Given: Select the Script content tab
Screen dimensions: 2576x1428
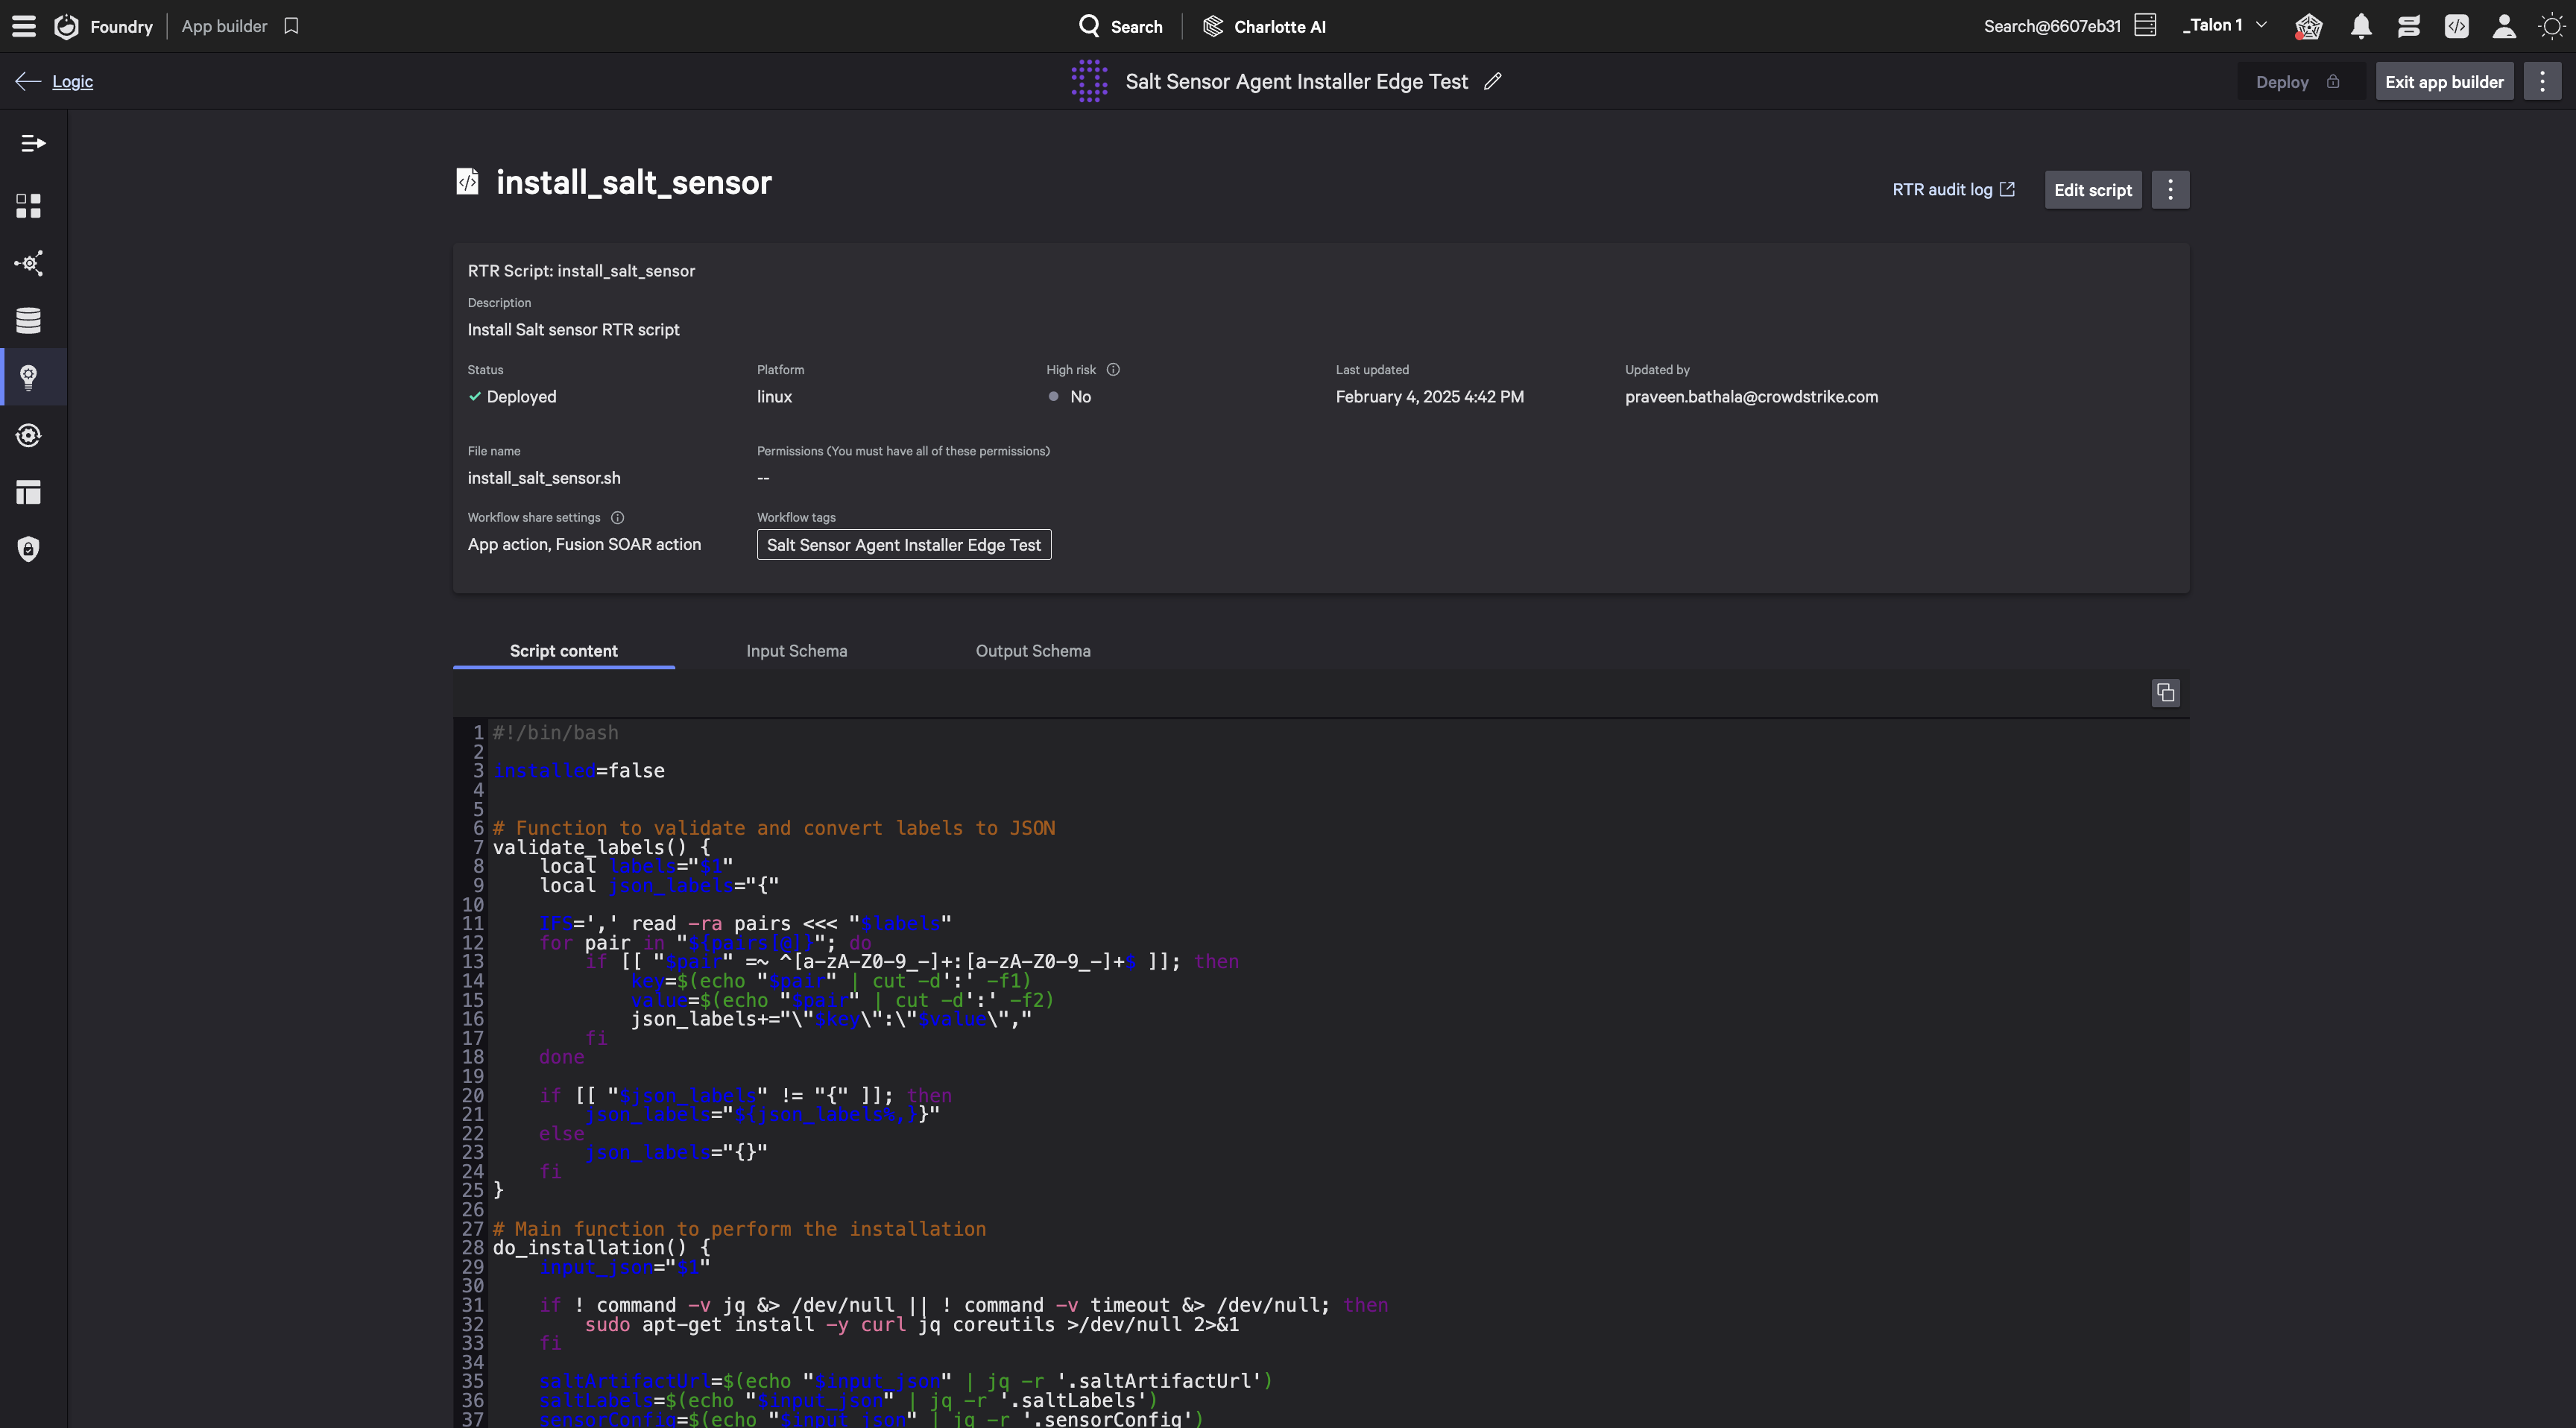Looking at the screenshot, I should coord(564,651).
